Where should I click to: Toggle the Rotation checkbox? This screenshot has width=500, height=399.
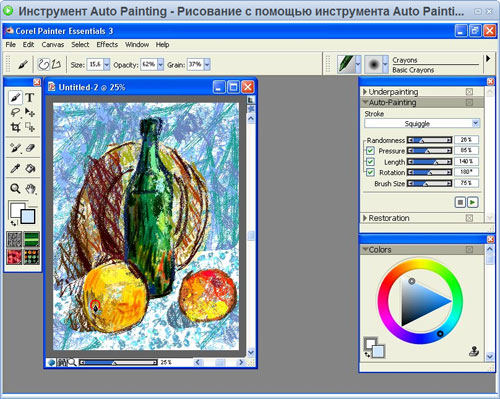(370, 172)
